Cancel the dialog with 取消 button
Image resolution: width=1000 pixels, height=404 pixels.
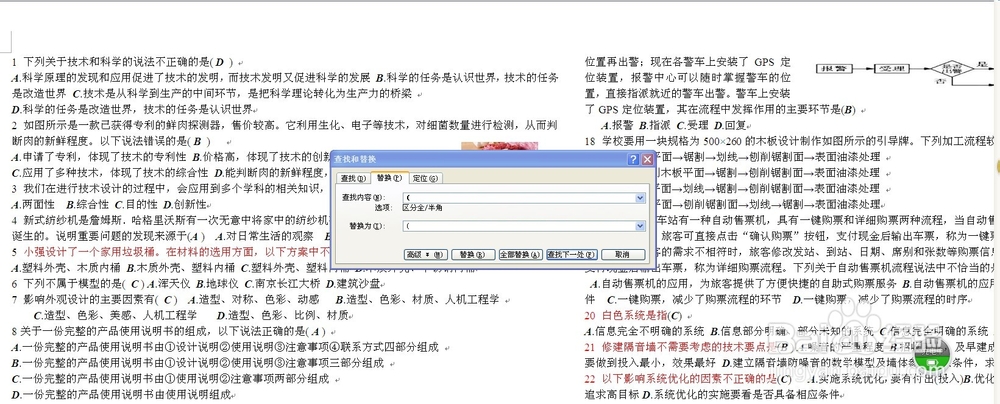(622, 254)
